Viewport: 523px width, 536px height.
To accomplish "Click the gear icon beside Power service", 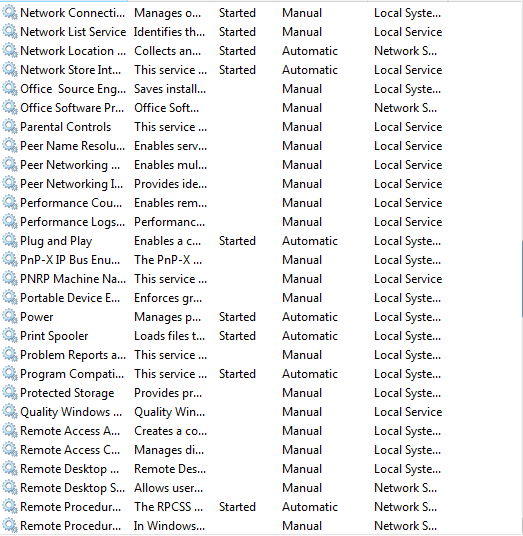I will tap(10, 317).
